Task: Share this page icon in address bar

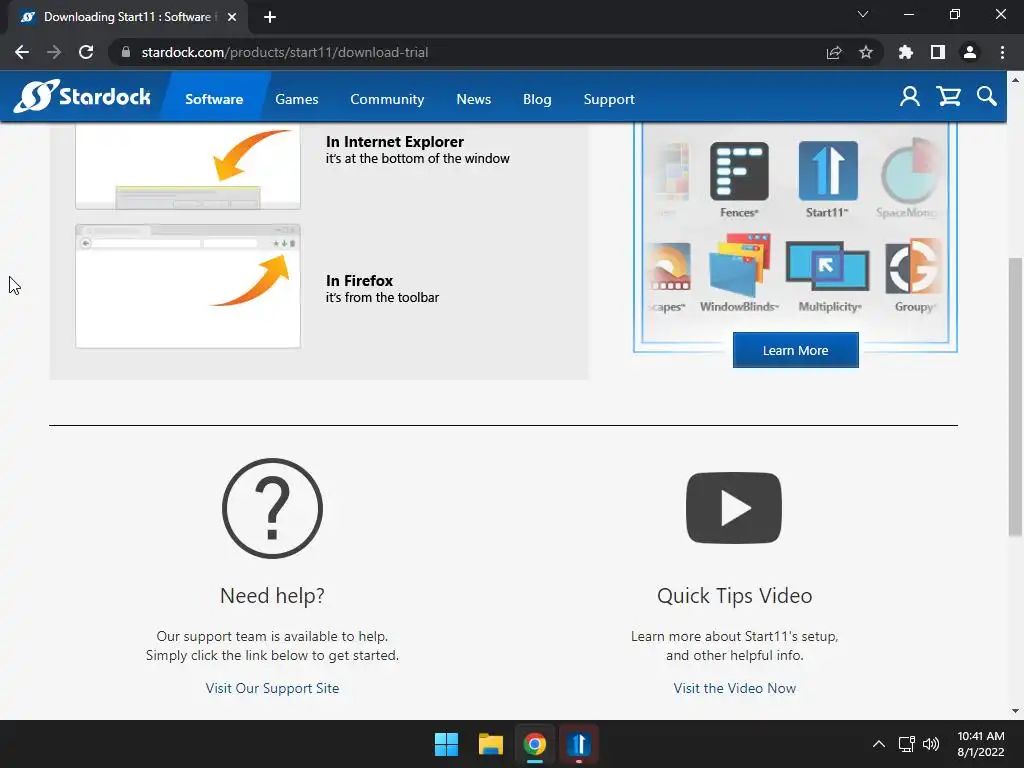Action: click(834, 52)
